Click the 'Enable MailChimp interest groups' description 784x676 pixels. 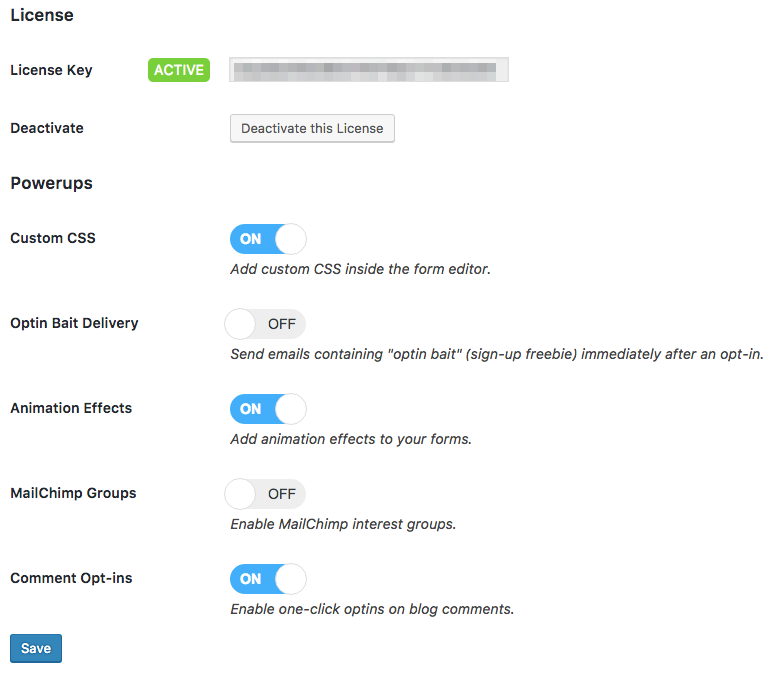coord(343,524)
